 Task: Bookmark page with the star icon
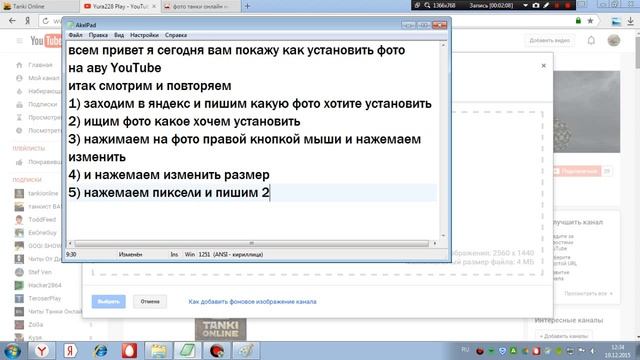pos(590,21)
